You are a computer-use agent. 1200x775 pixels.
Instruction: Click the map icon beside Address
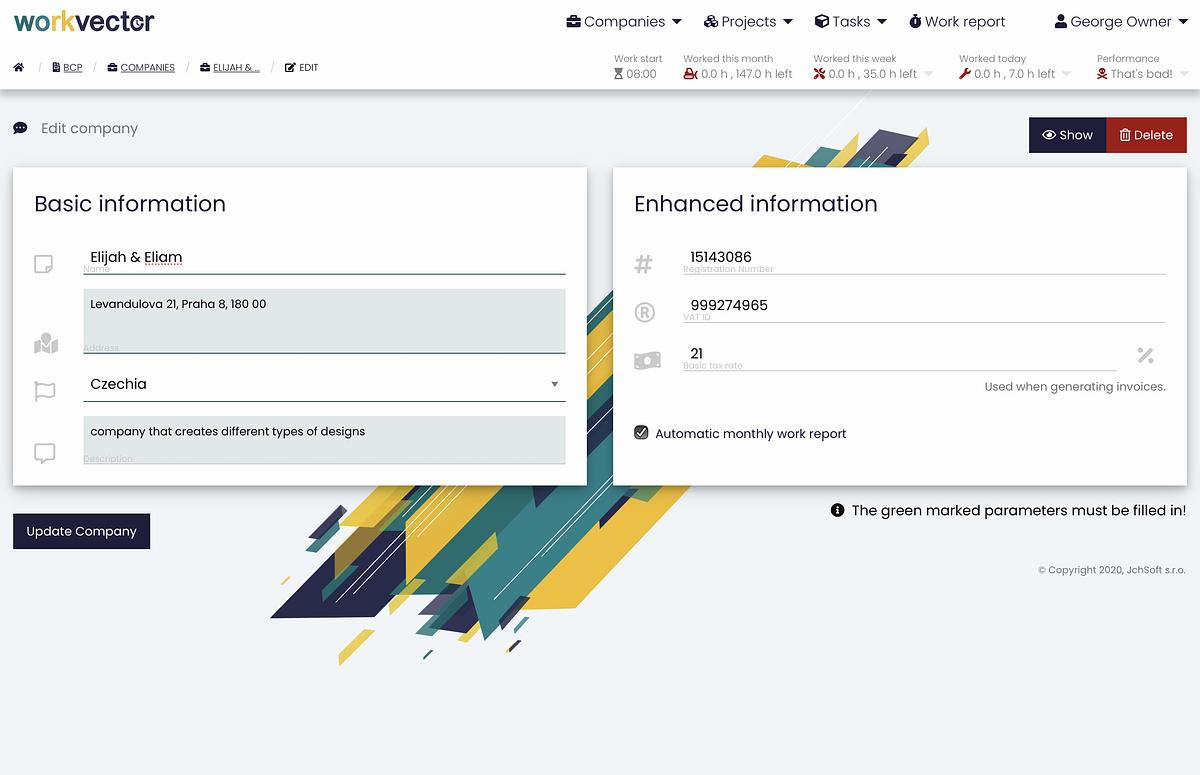coord(46,345)
